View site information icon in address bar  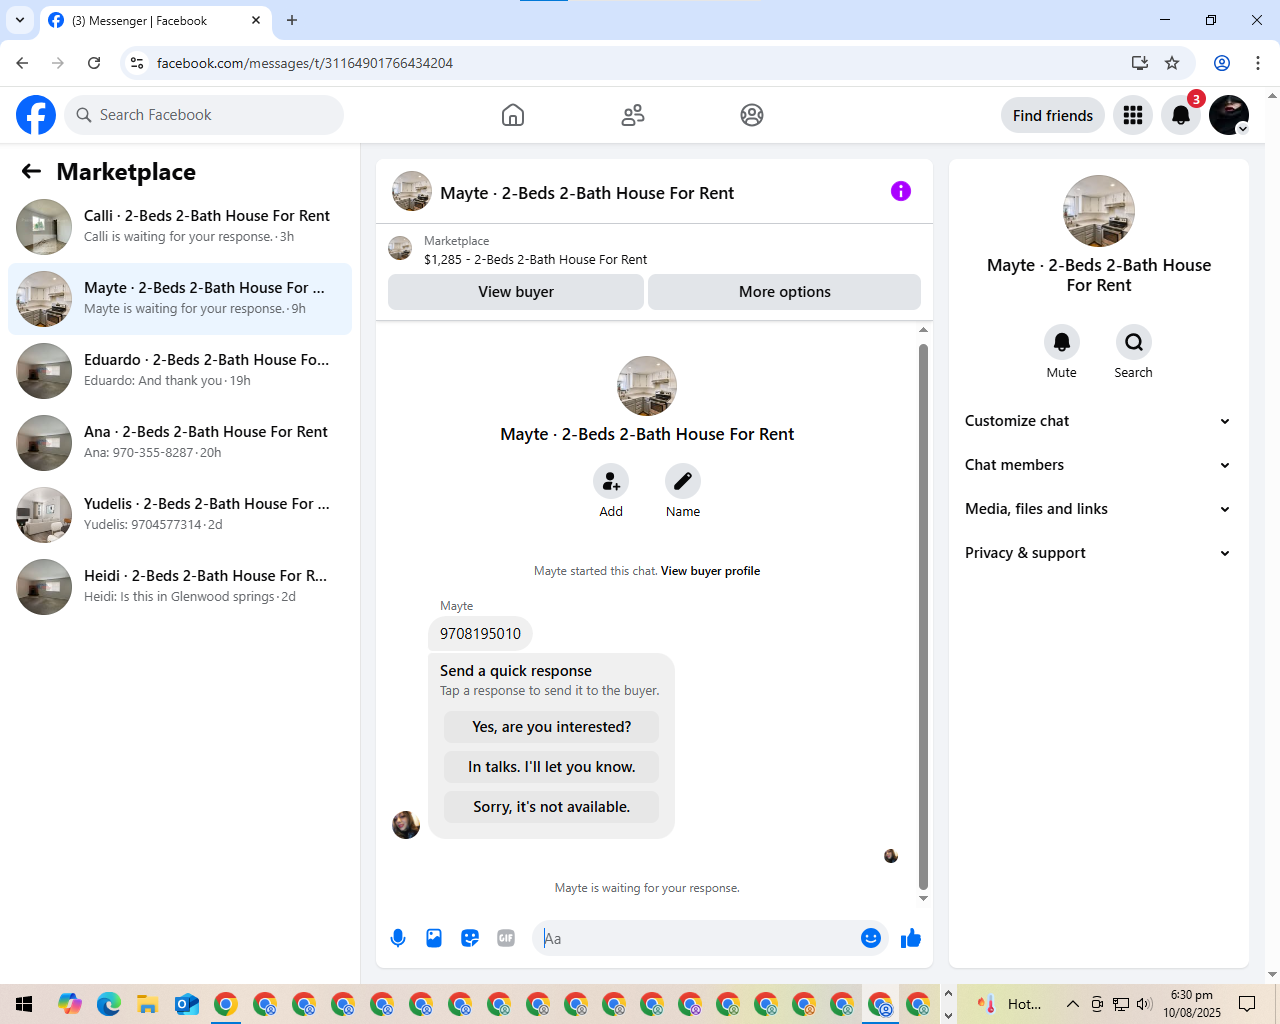pos(138,63)
